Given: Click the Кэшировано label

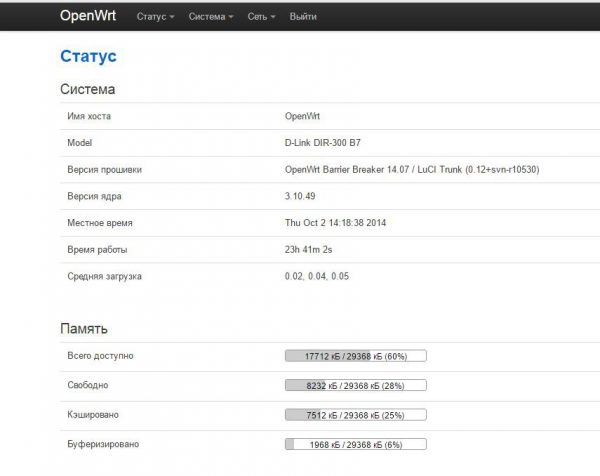Looking at the screenshot, I should (x=93, y=414).
